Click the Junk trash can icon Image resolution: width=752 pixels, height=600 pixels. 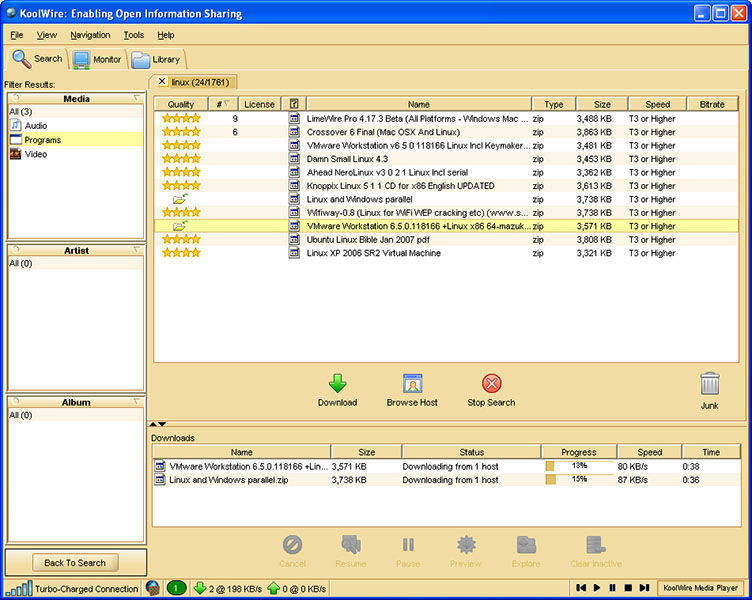(x=710, y=384)
